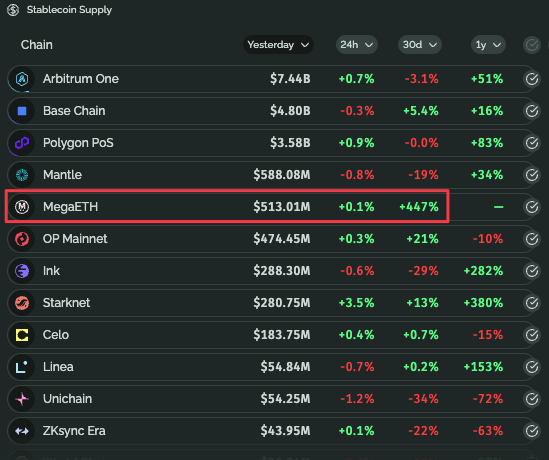Click the Celo yellow logo
This screenshot has height=460, width=549.
tap(22, 335)
